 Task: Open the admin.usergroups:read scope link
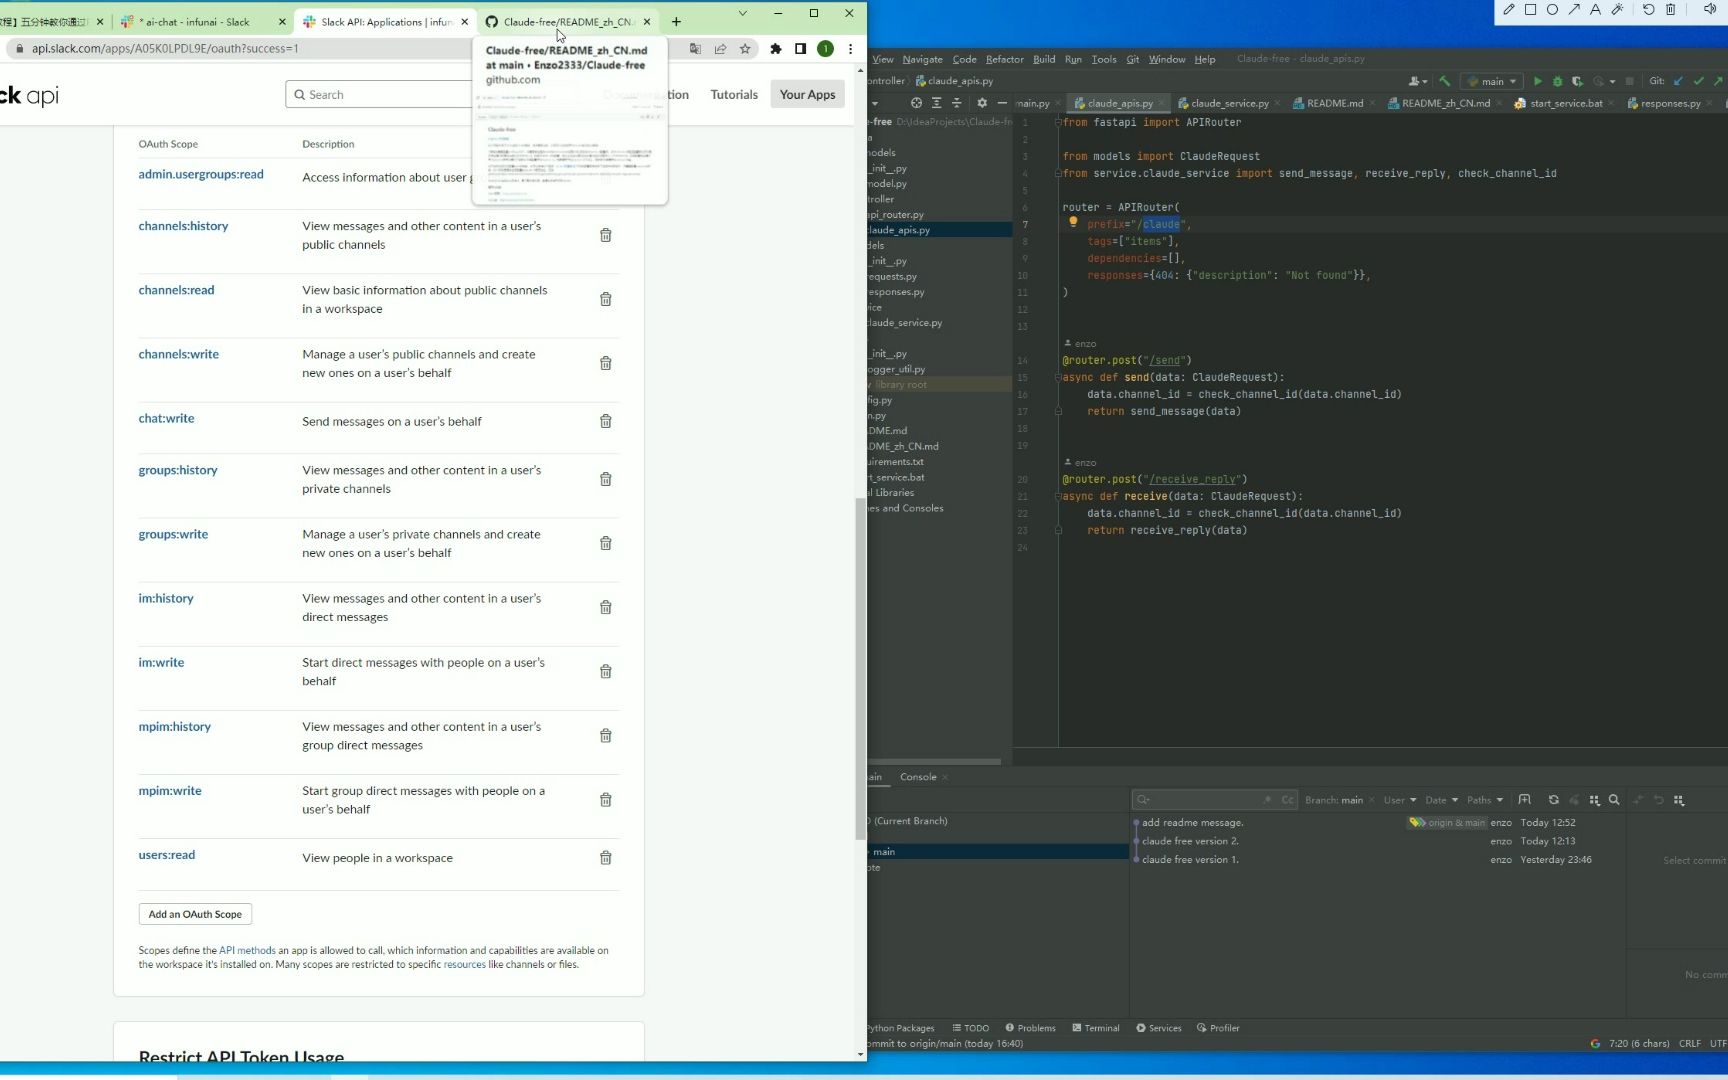[x=201, y=174]
